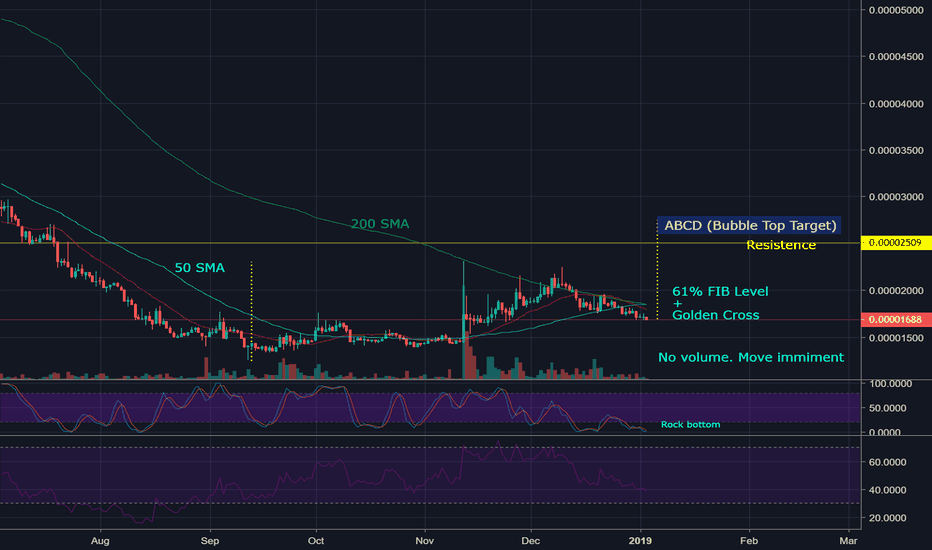The height and width of the screenshot is (550, 932).
Task: Click the 100.0000 stochastic axis label
Action: (x=890, y=384)
